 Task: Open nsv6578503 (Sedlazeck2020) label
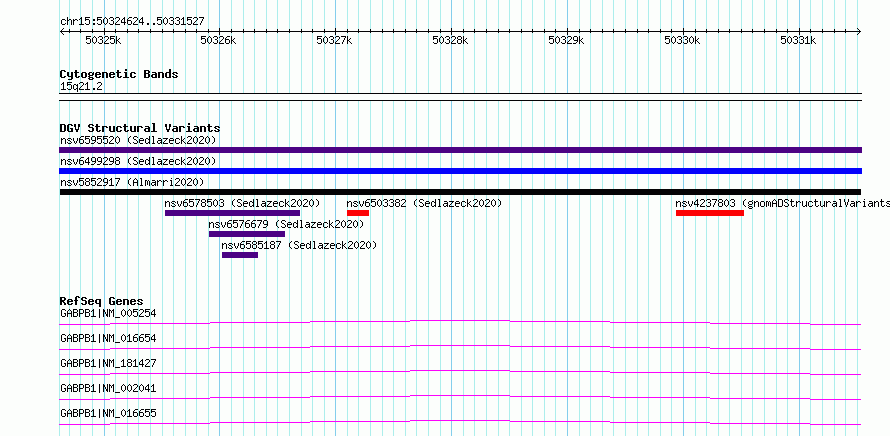(x=242, y=203)
